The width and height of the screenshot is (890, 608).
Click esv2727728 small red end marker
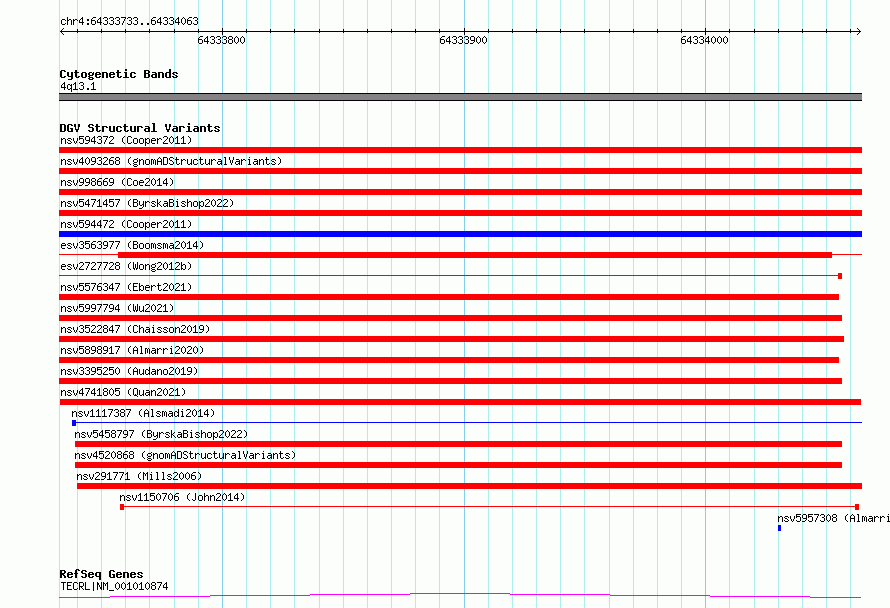840,276
